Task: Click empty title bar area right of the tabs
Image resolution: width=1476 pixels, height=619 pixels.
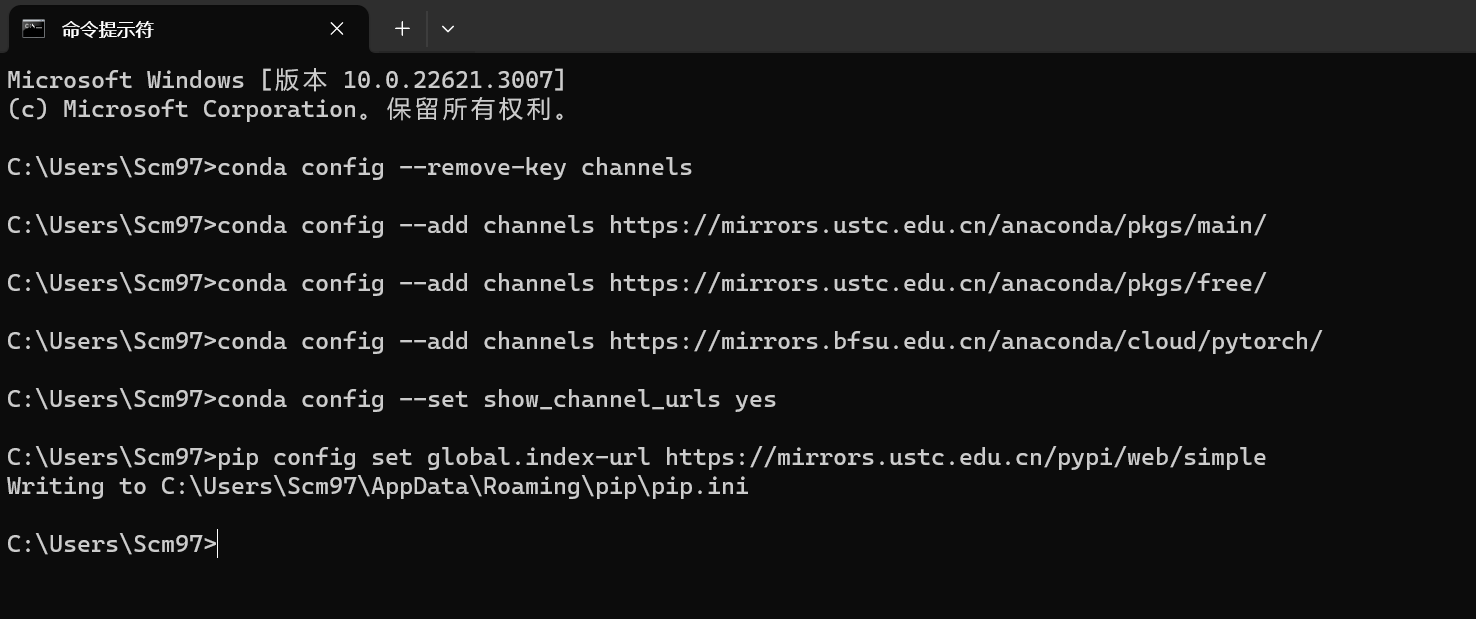Action: [950, 27]
